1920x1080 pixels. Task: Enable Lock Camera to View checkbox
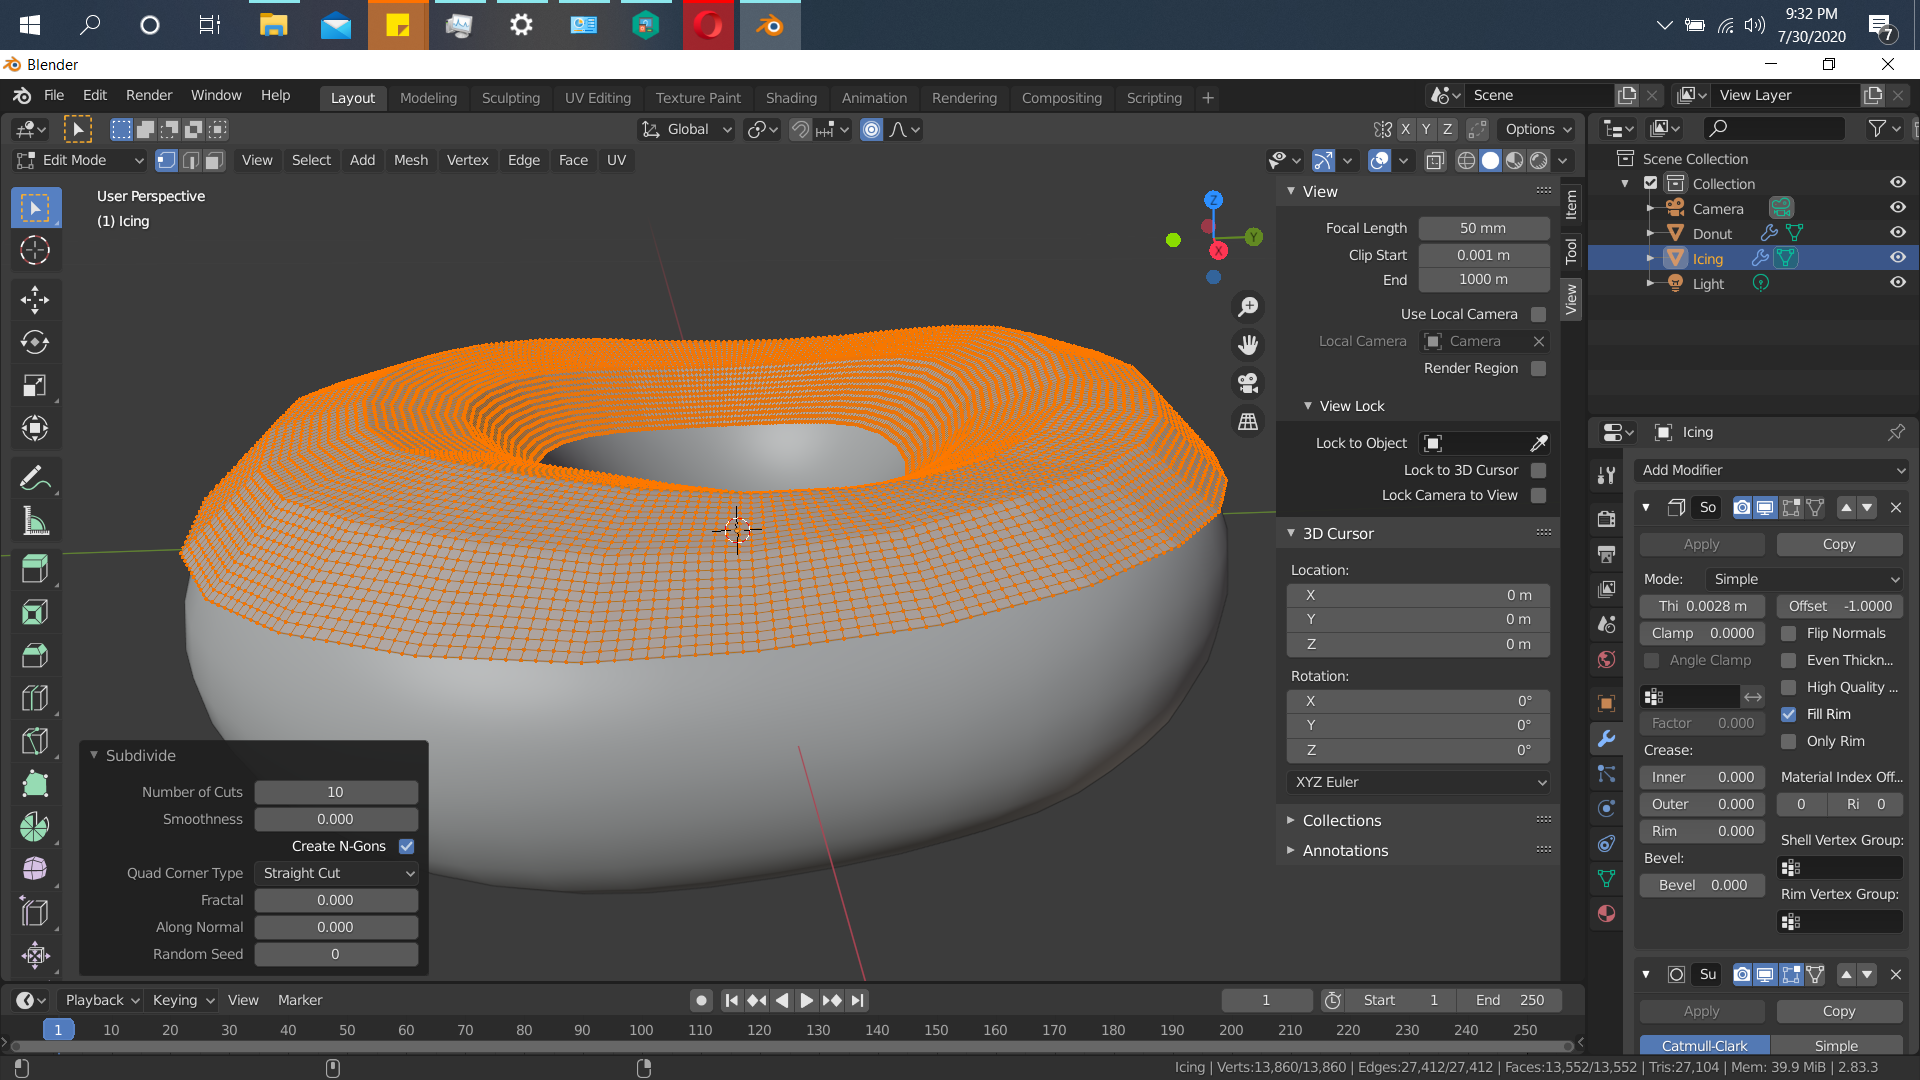click(1538, 495)
